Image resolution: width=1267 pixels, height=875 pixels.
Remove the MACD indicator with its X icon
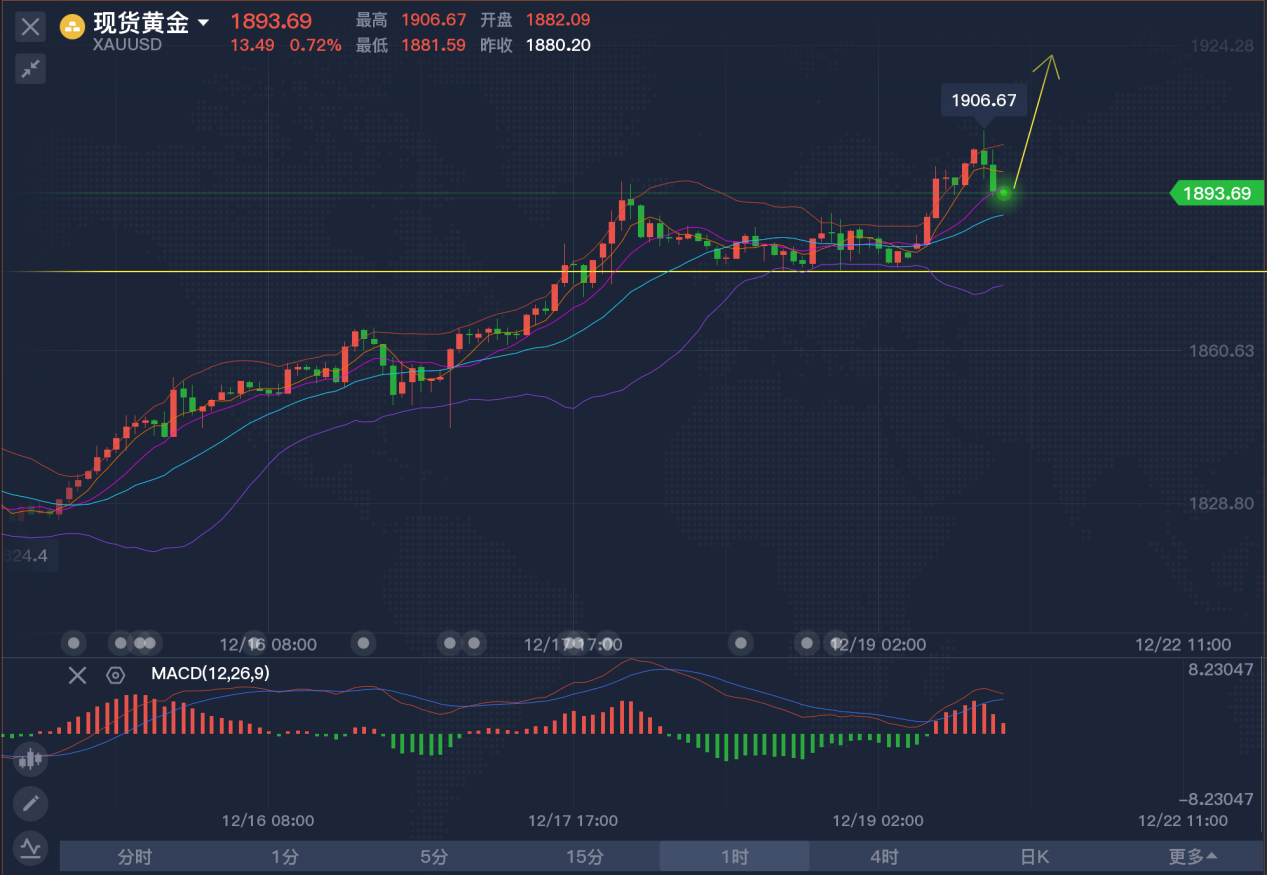click(x=77, y=675)
